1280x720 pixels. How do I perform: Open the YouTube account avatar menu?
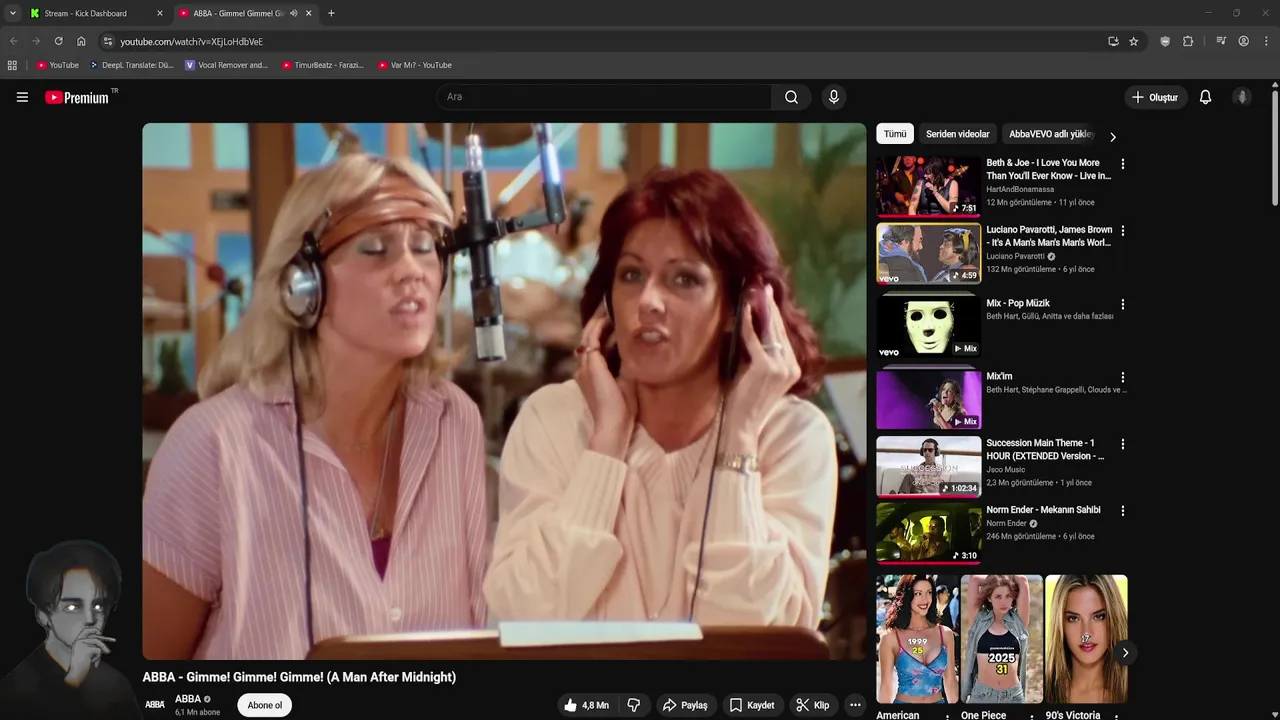click(x=1242, y=97)
